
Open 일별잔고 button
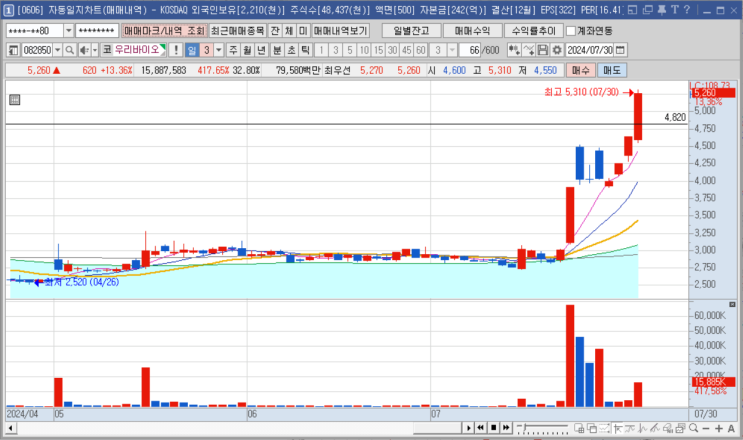(411, 31)
